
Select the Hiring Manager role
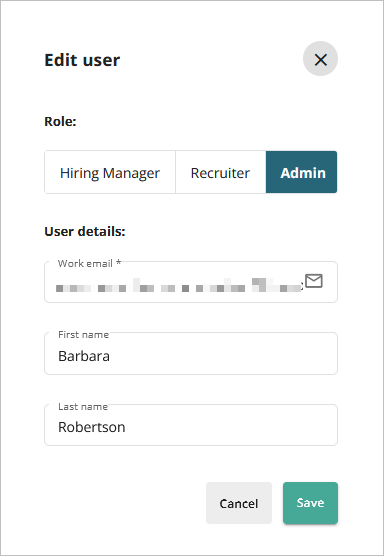point(110,172)
